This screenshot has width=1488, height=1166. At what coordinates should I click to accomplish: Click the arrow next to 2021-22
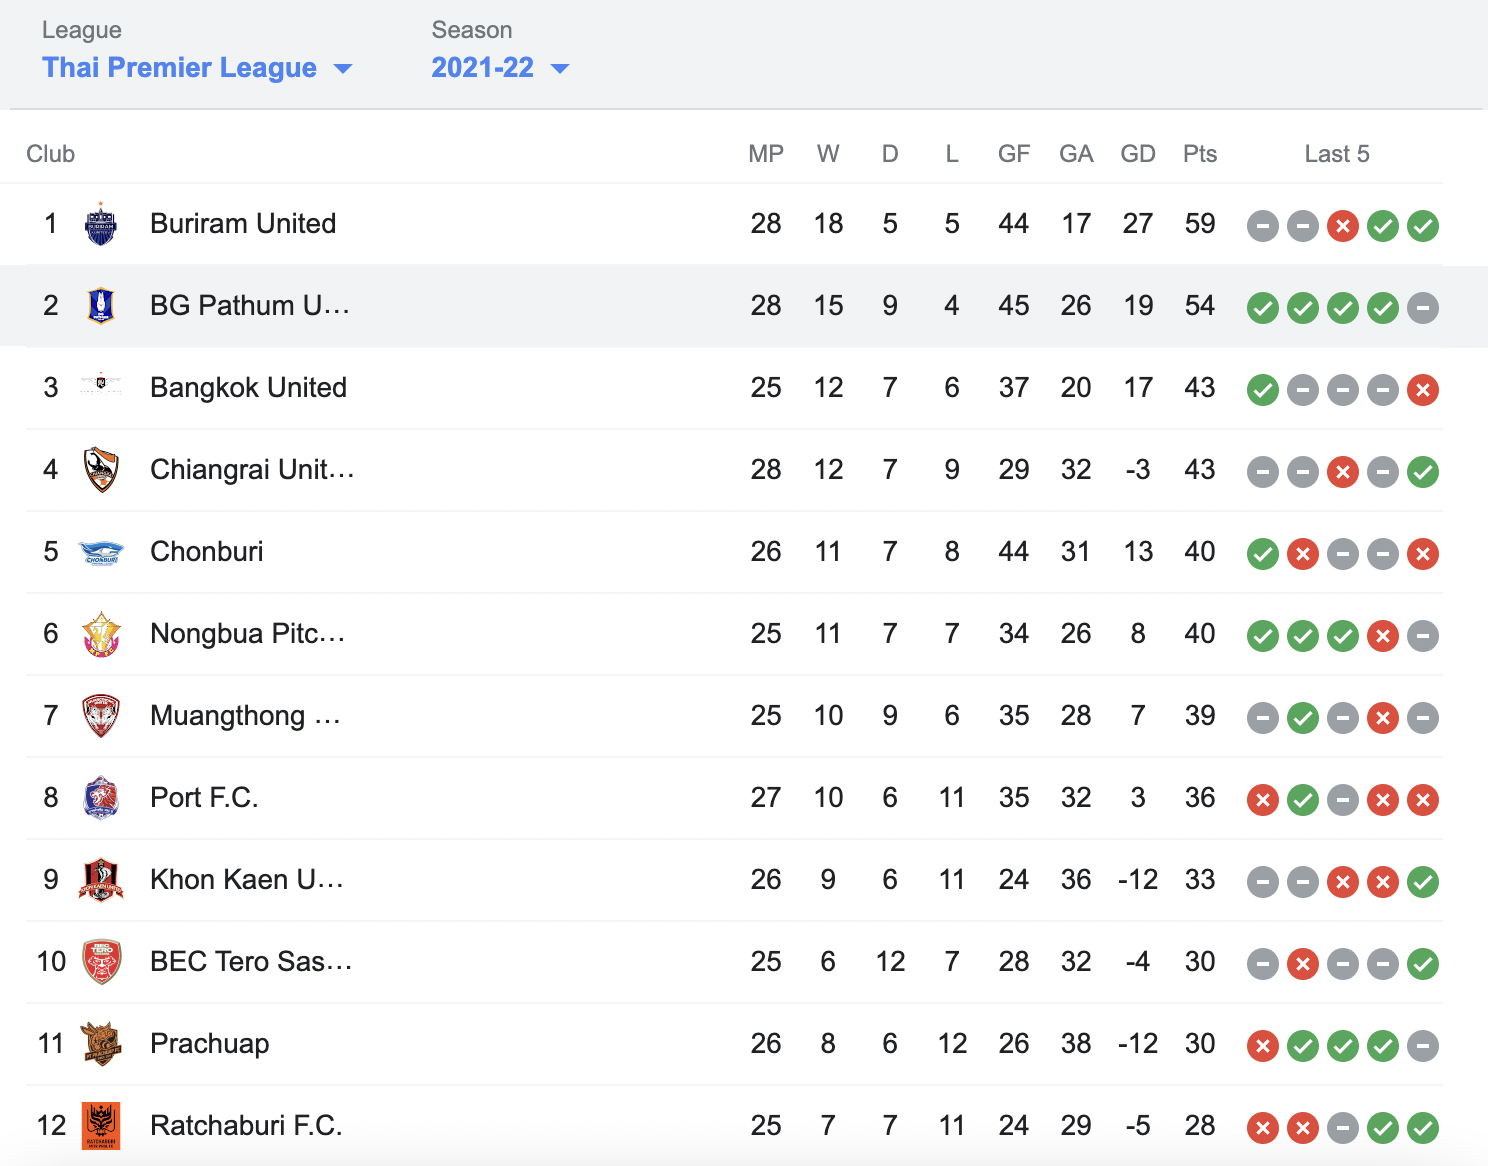click(x=560, y=69)
